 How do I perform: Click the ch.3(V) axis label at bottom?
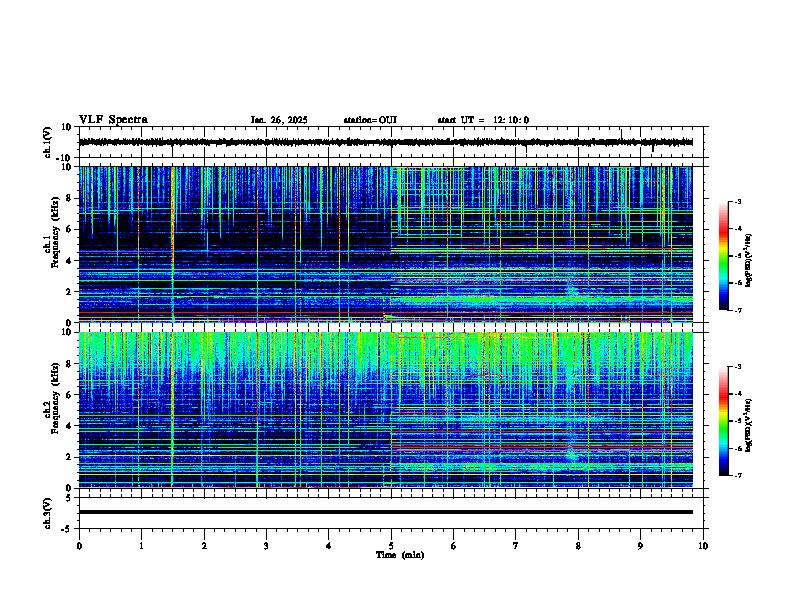click(x=48, y=513)
